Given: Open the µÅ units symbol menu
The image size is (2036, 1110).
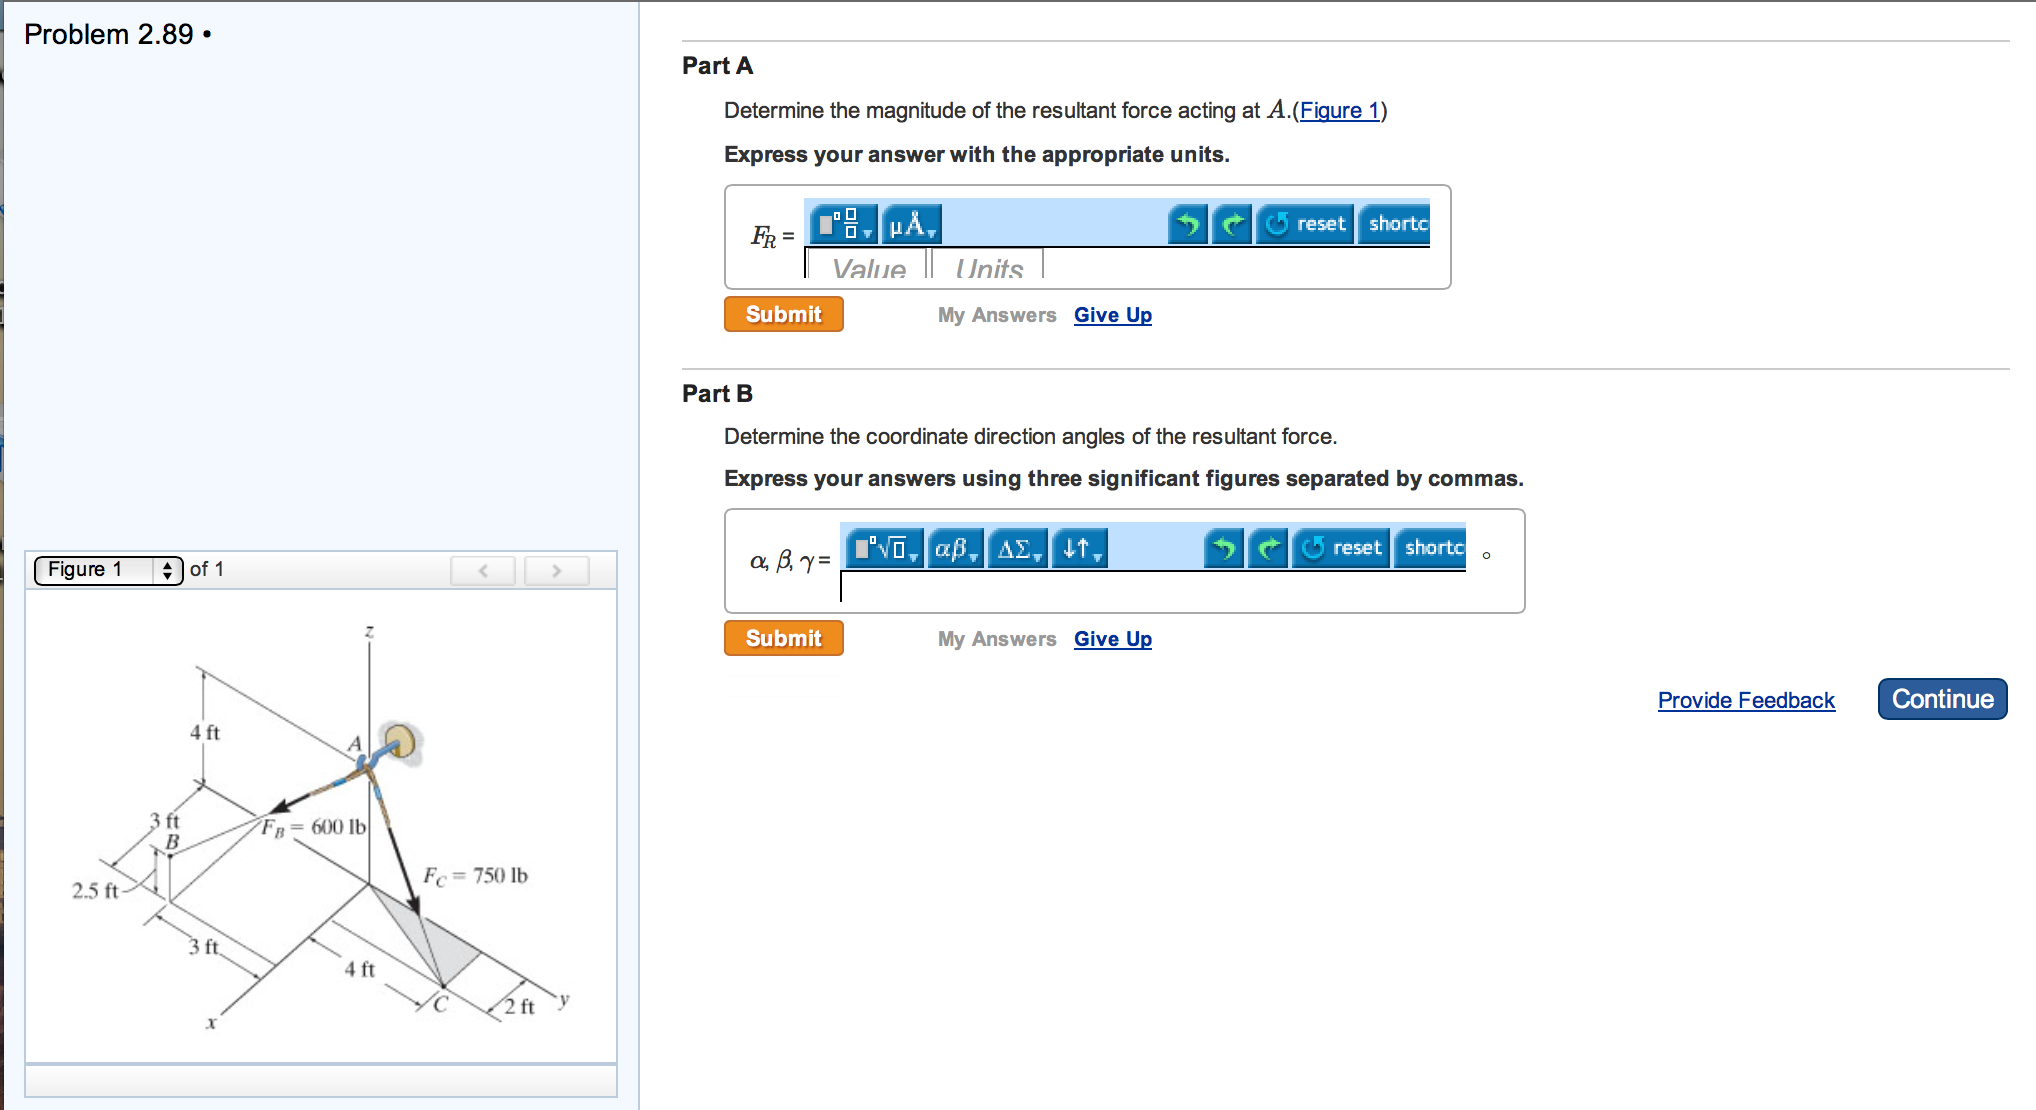Looking at the screenshot, I should tap(911, 224).
